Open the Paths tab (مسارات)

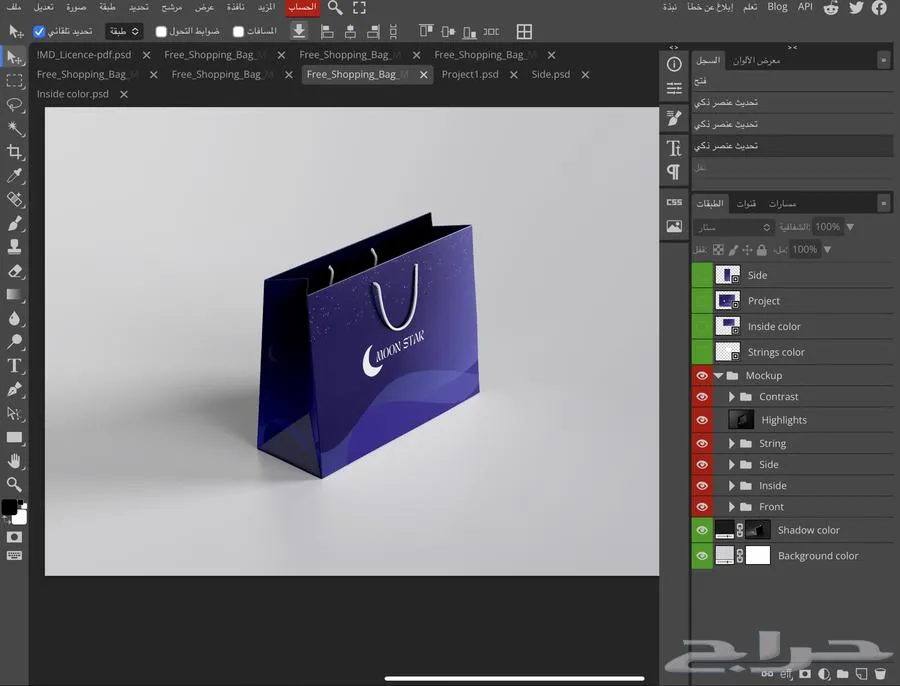coord(782,204)
